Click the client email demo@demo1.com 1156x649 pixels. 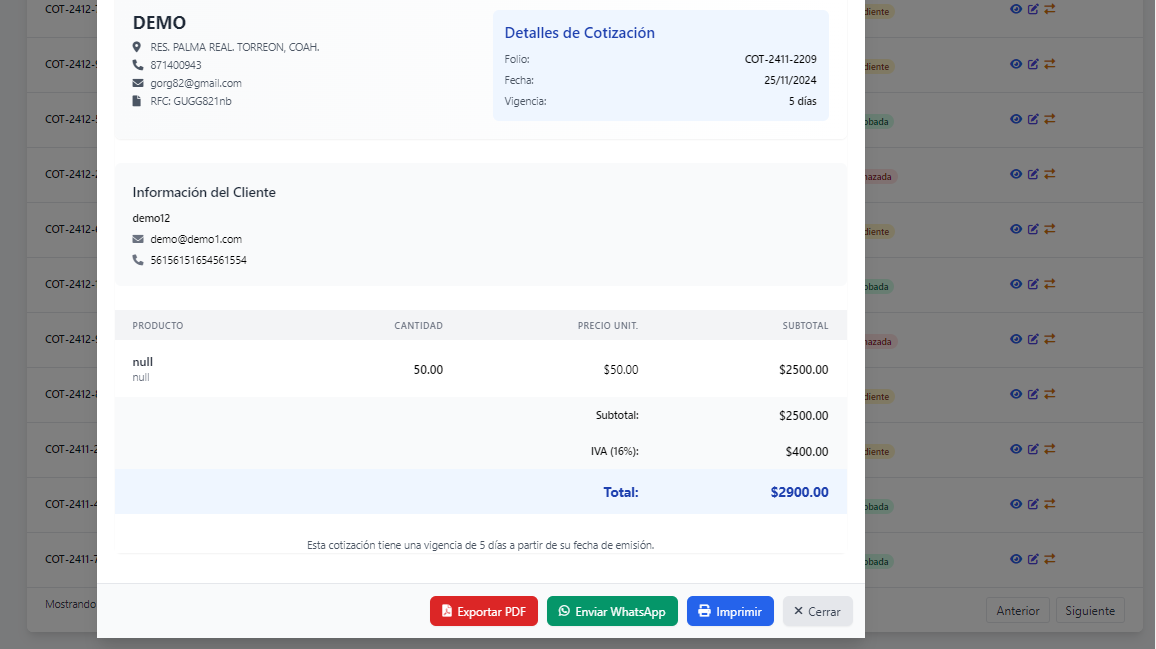click(x=196, y=239)
